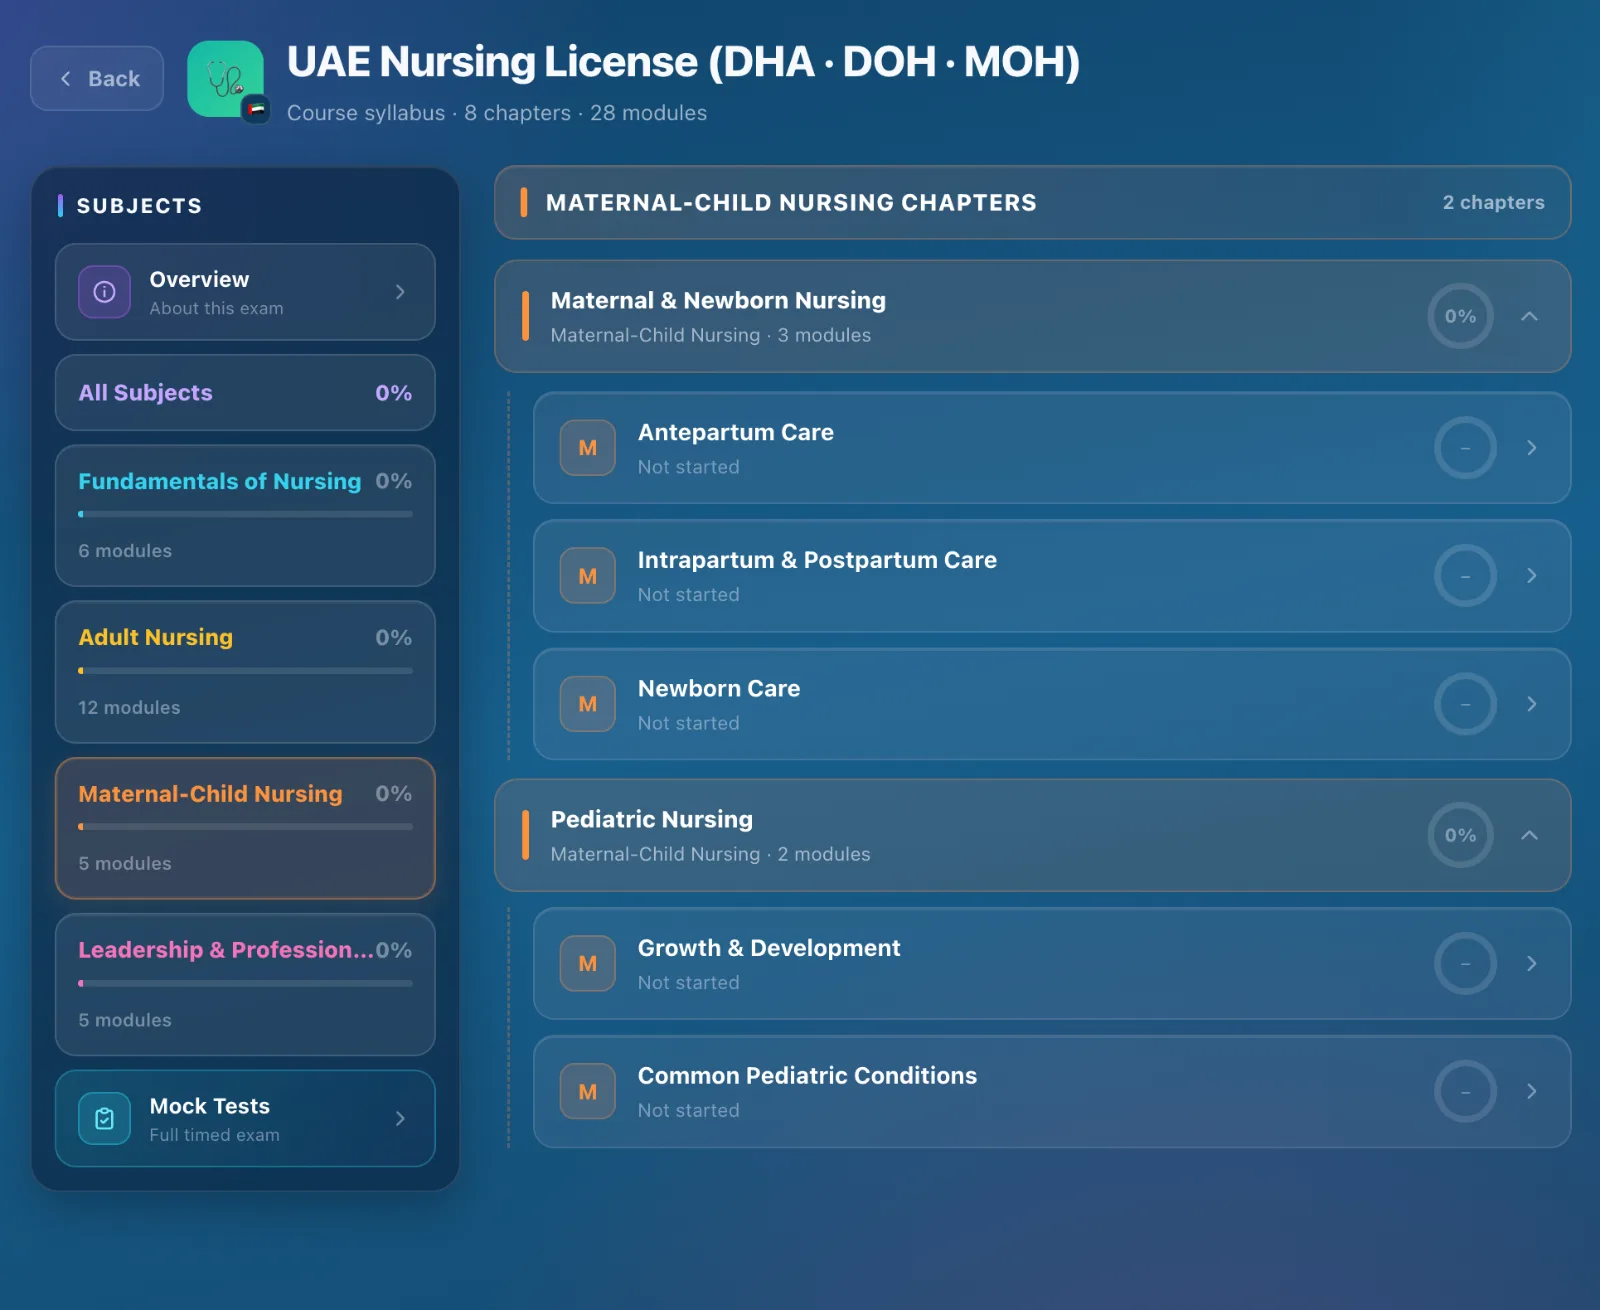This screenshot has width=1600, height=1310.
Task: Click the '2 chapters' count label
Action: click(1493, 203)
